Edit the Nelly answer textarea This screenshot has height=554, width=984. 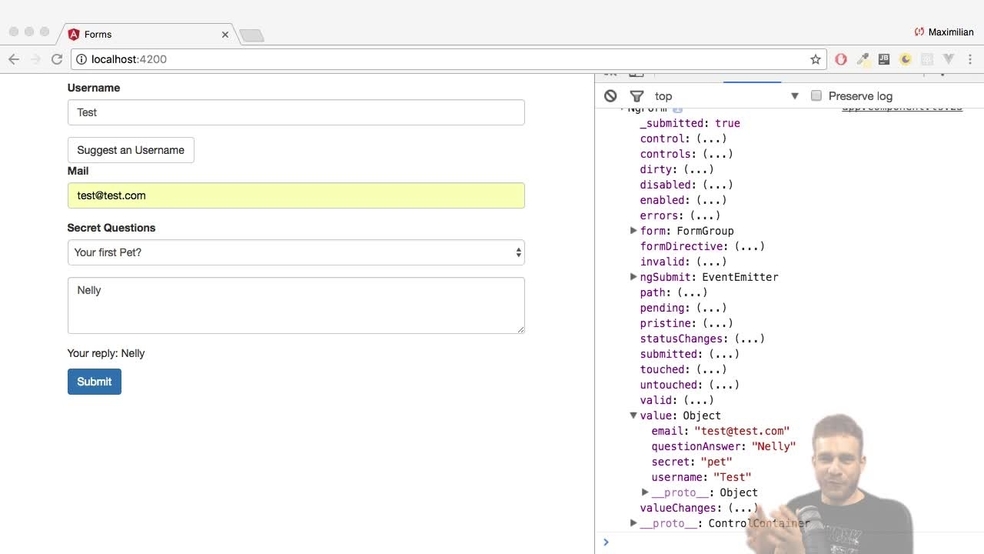pos(296,306)
